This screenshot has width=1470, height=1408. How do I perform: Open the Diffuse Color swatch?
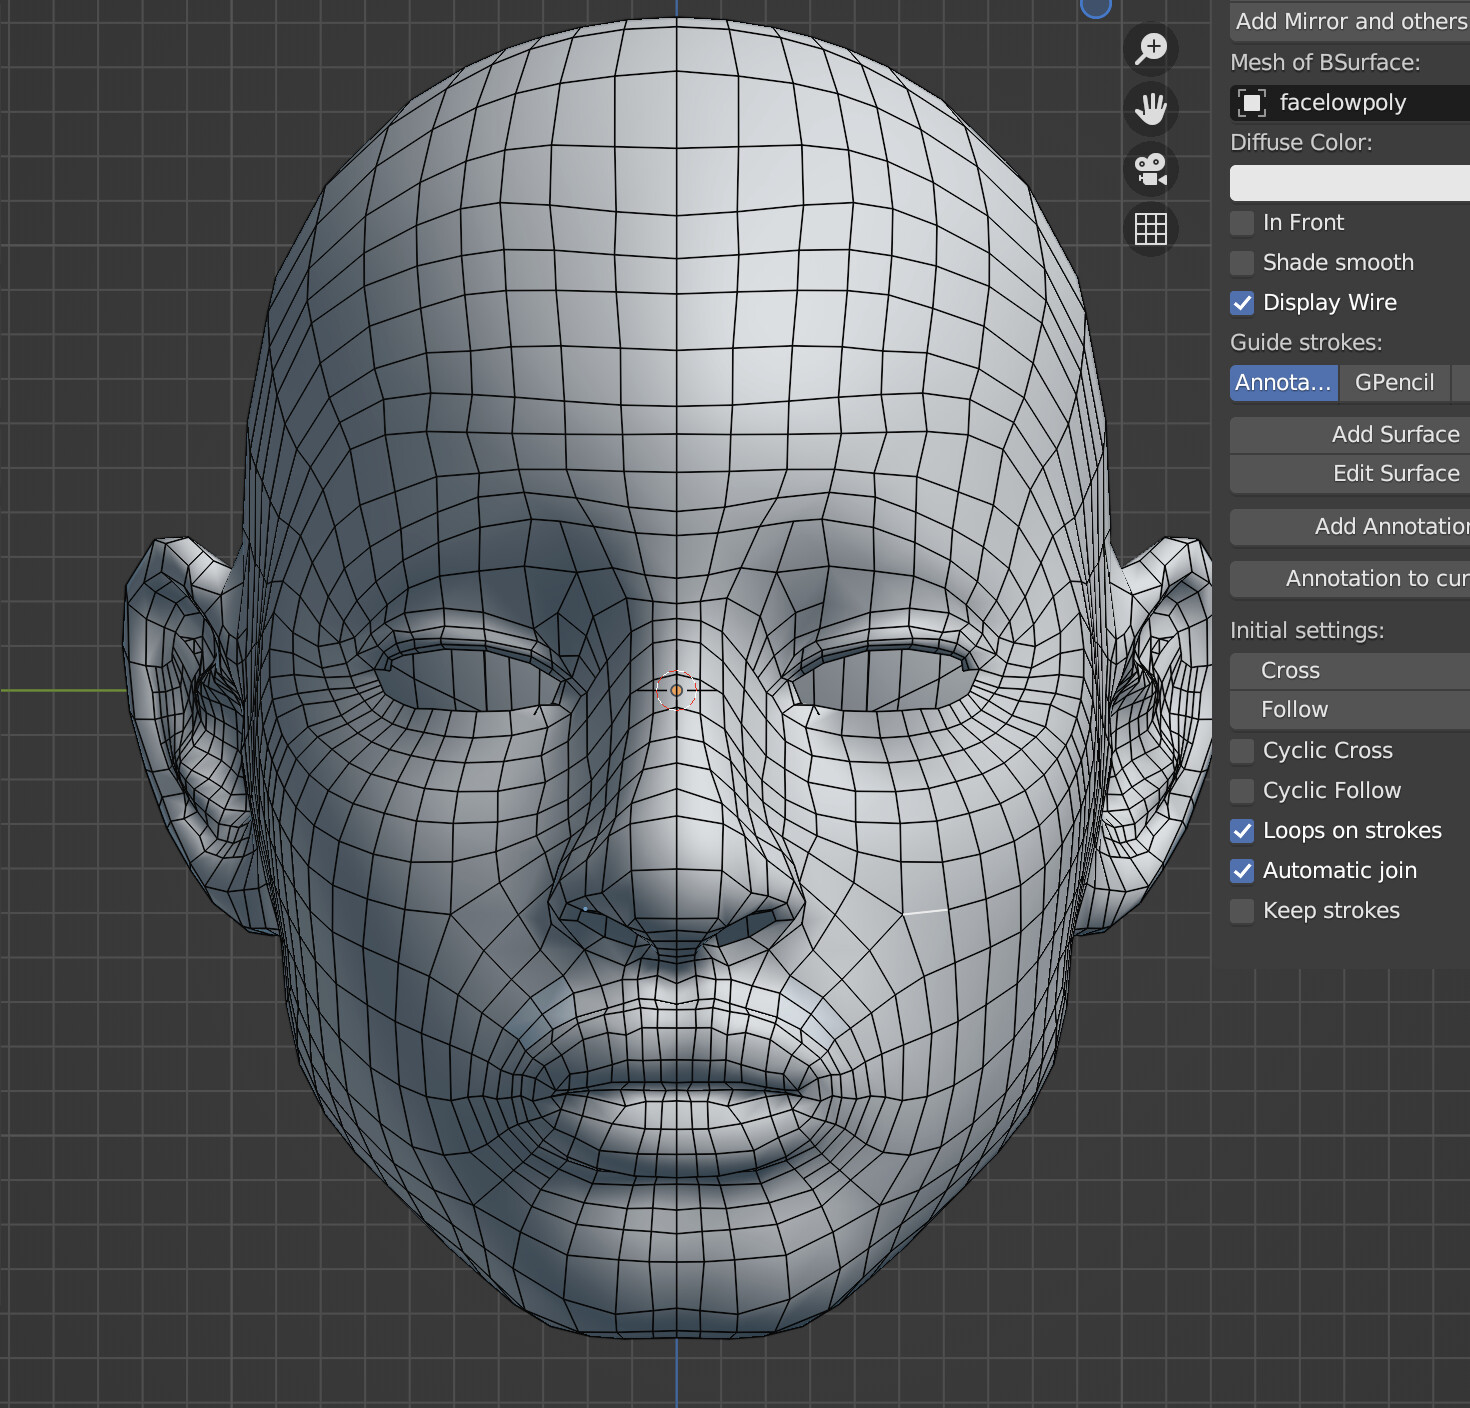click(1350, 183)
